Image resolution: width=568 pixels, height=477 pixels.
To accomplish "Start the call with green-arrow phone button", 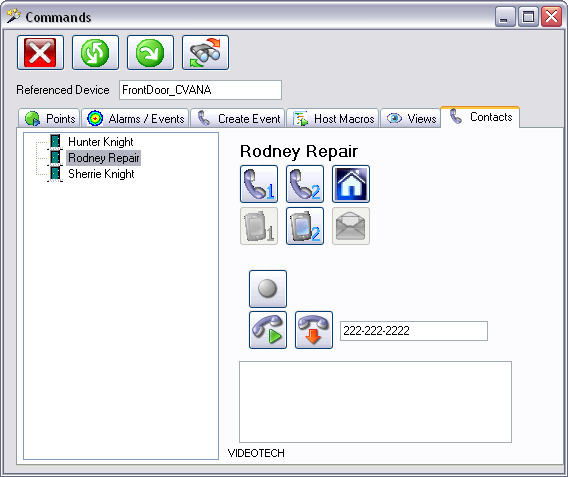I will (x=268, y=330).
